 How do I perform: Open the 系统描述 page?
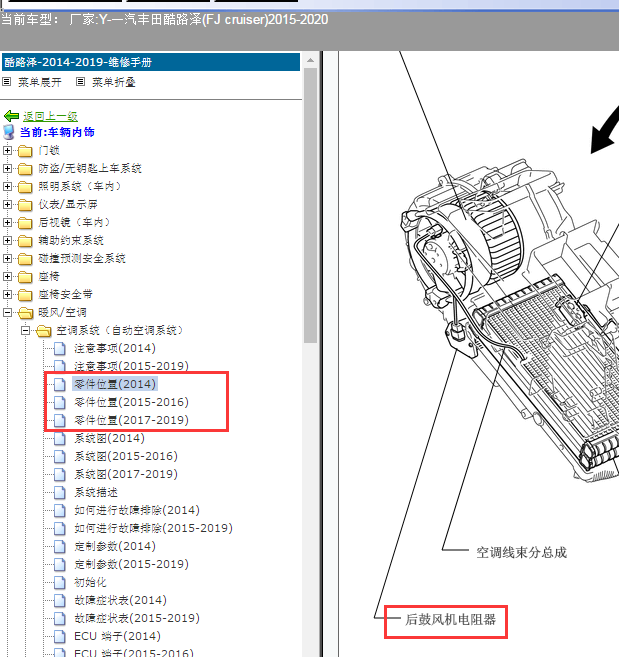(96, 492)
